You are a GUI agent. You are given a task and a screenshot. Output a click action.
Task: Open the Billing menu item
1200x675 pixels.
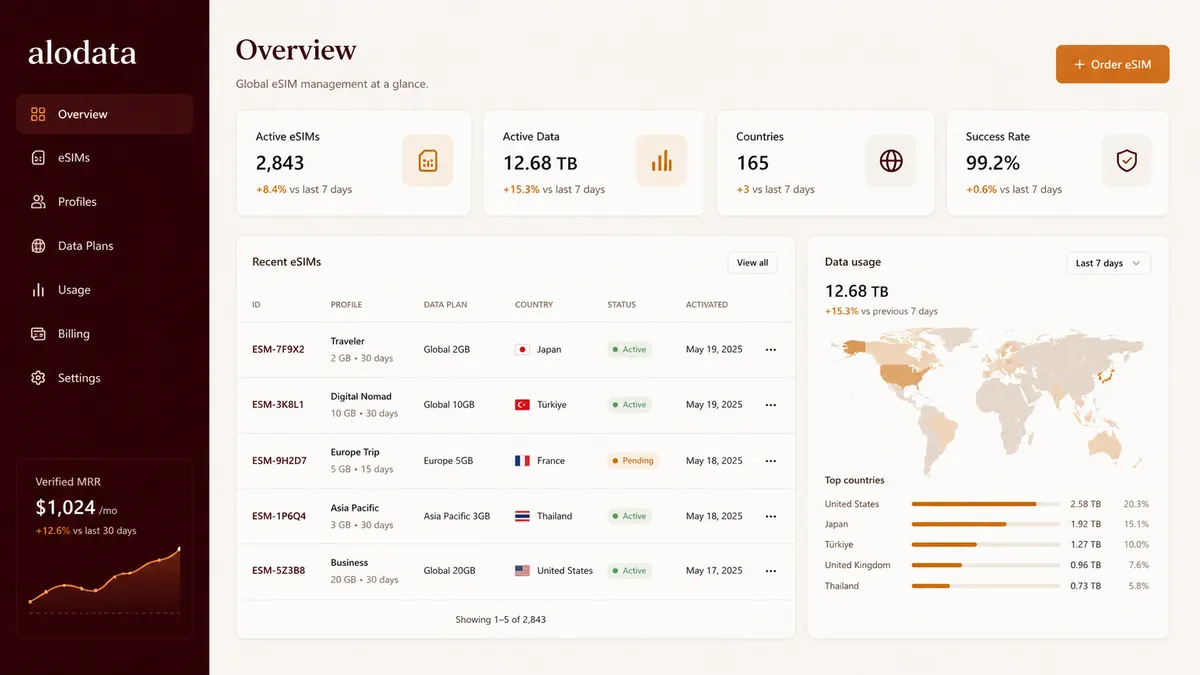105,334
